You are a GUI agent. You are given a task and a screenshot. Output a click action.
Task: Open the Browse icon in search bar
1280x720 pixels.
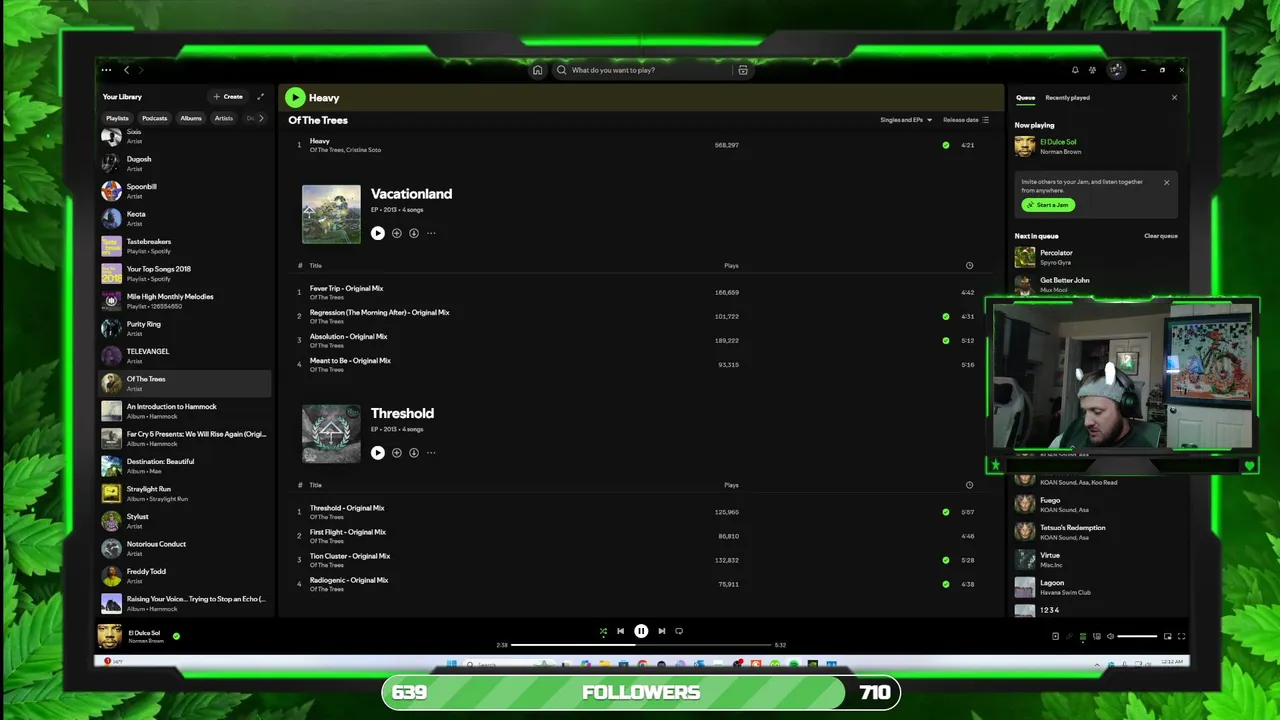742,70
